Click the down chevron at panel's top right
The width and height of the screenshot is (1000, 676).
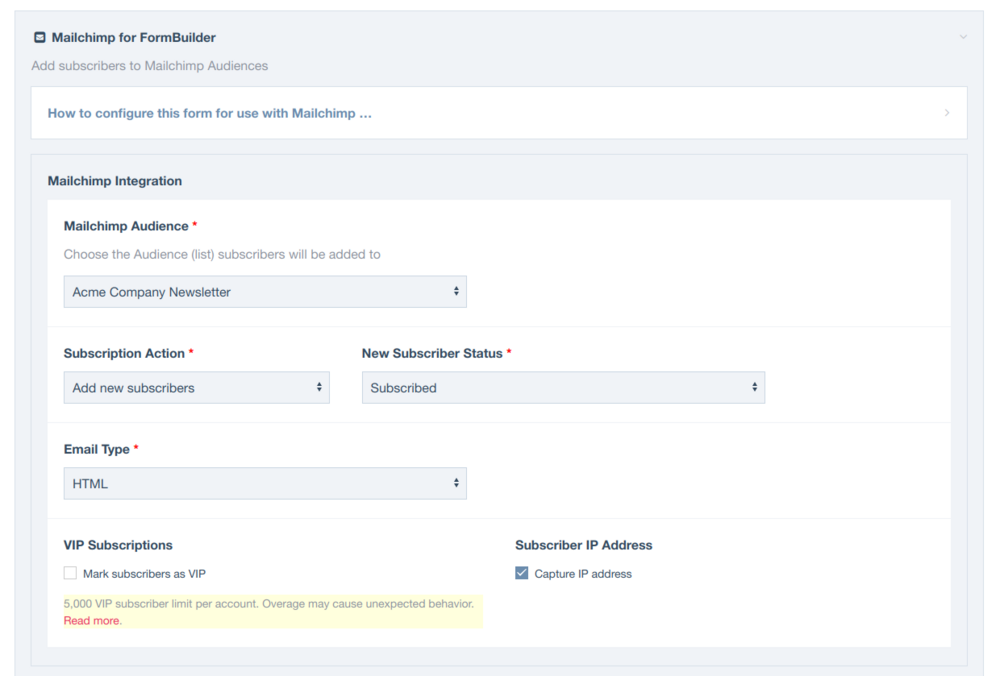click(963, 38)
